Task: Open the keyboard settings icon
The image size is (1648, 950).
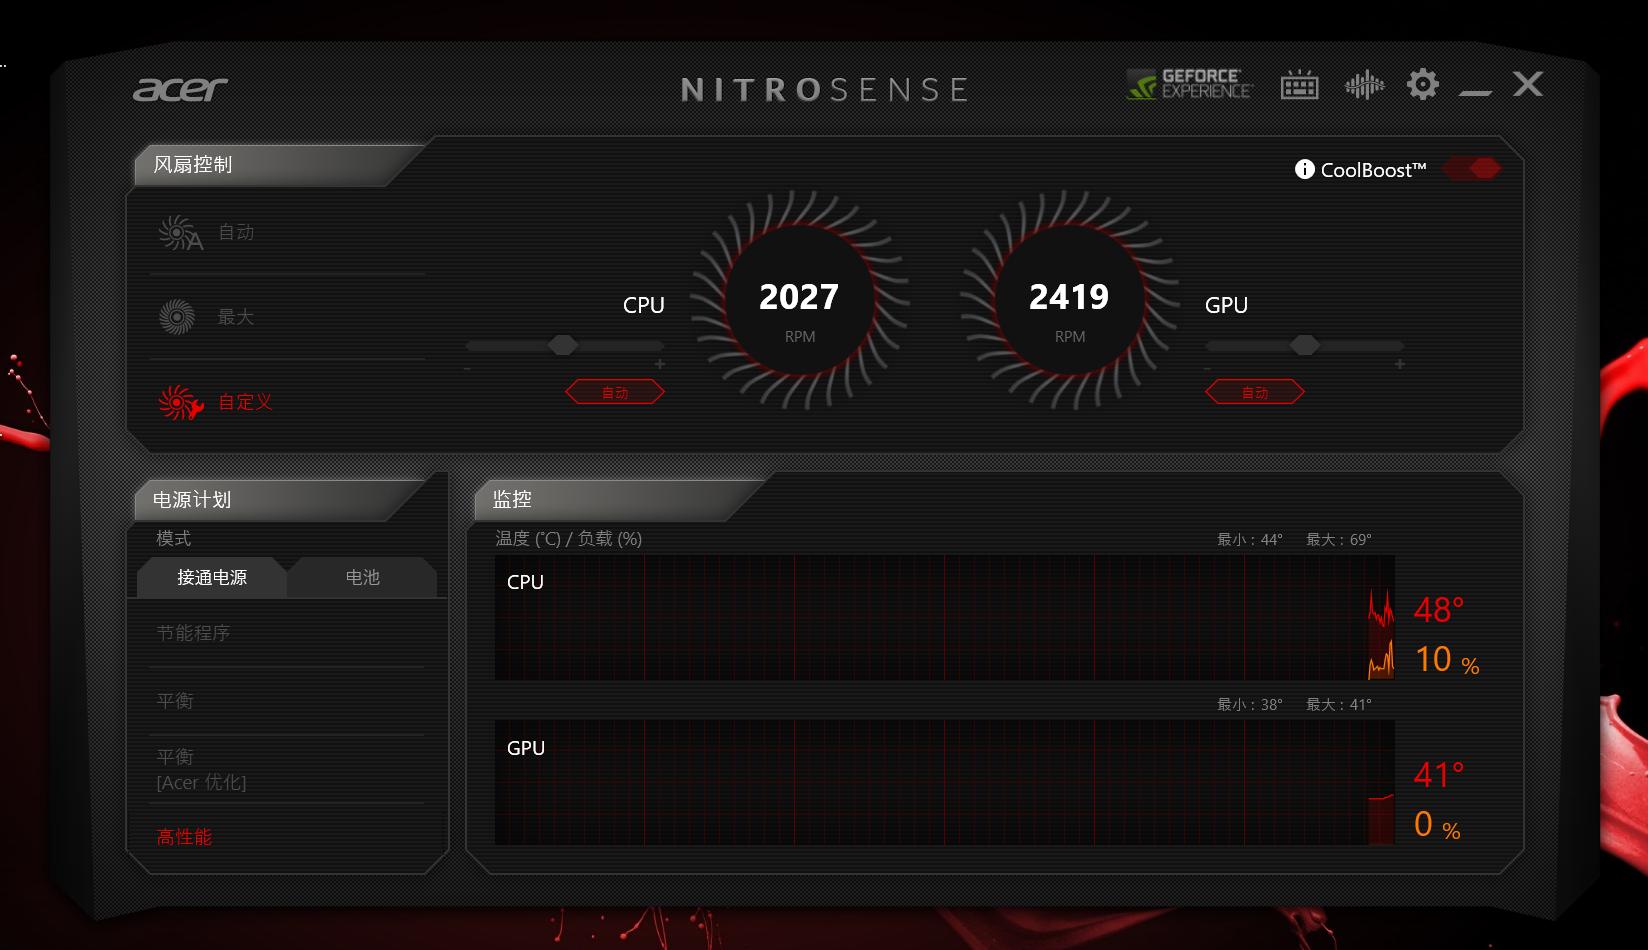Action: point(1299,85)
